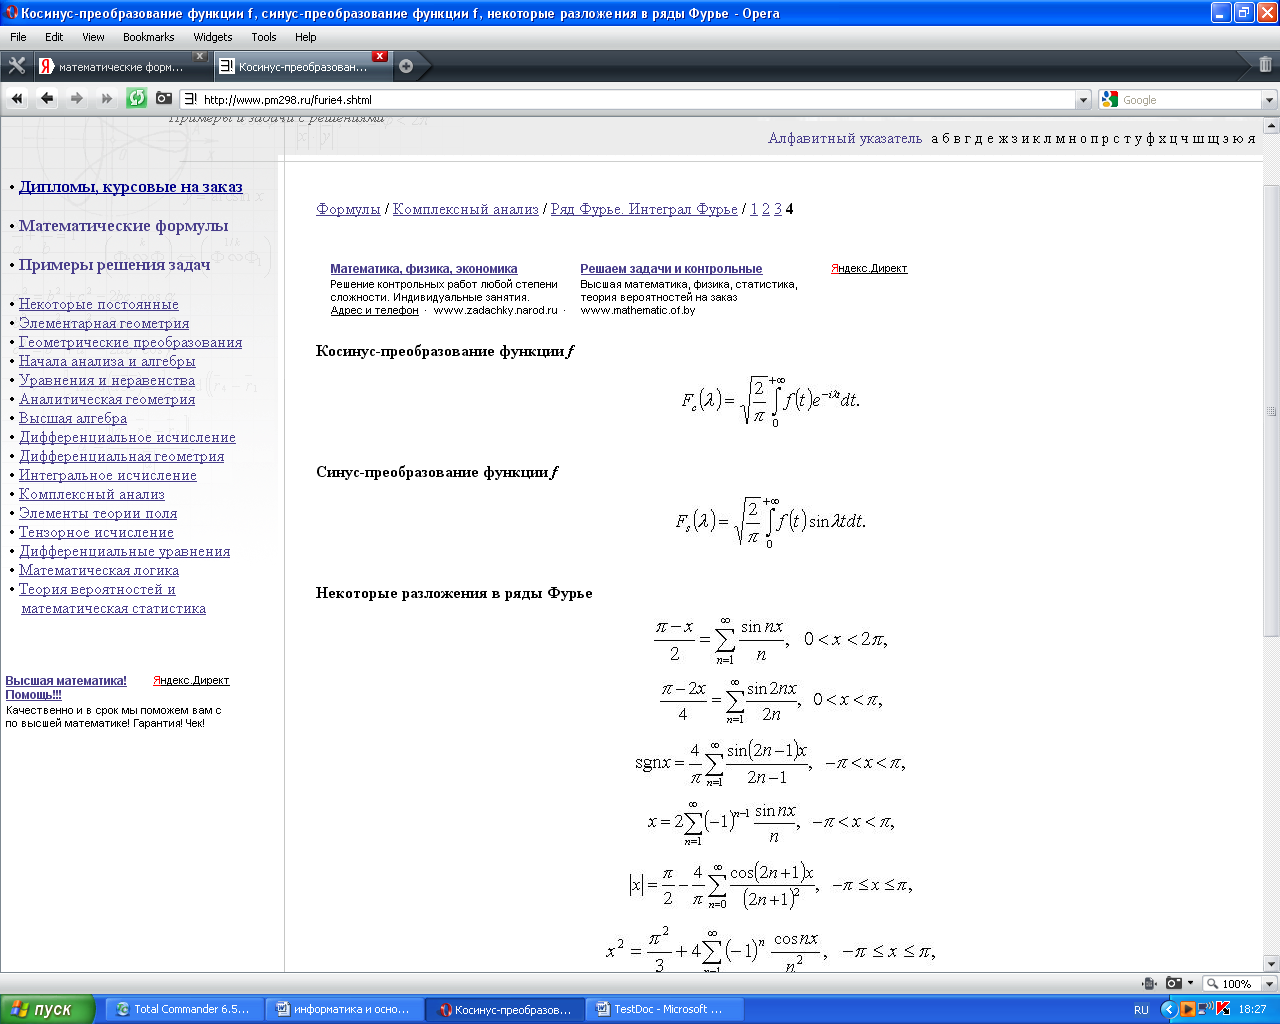The height and width of the screenshot is (1024, 1280).
Task: Open the Opera panels wrench icon
Action: [16, 66]
